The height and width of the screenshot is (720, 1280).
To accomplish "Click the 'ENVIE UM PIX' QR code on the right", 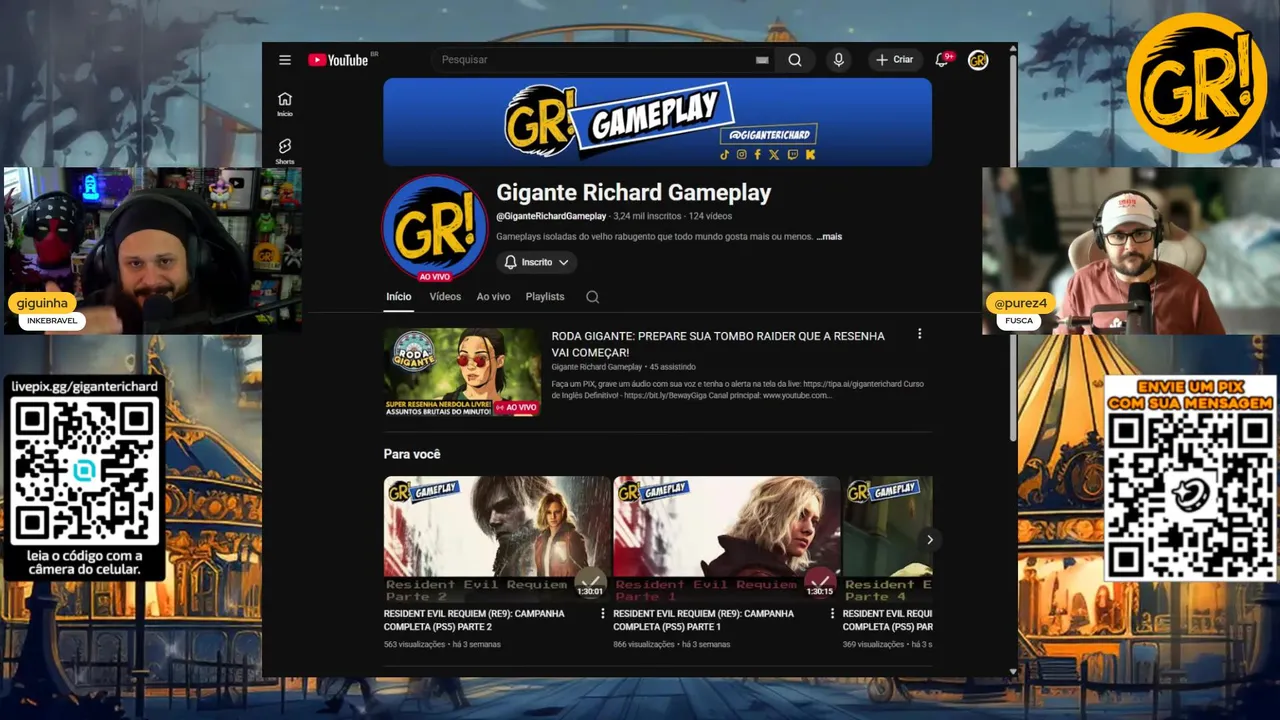I will pyautogui.click(x=1190, y=496).
